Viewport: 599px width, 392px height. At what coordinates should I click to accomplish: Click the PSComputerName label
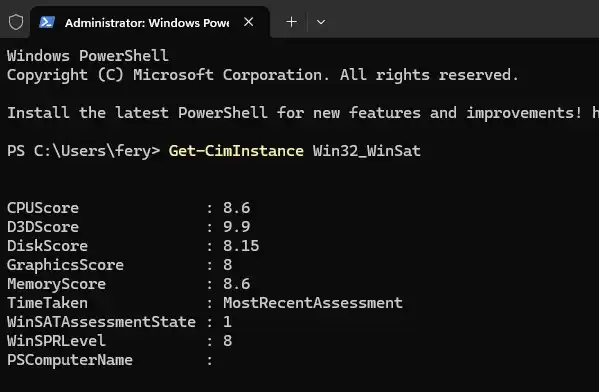point(70,360)
